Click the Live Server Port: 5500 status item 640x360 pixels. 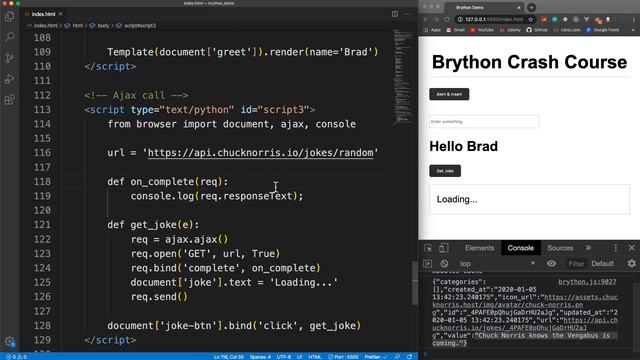click(x=343, y=357)
